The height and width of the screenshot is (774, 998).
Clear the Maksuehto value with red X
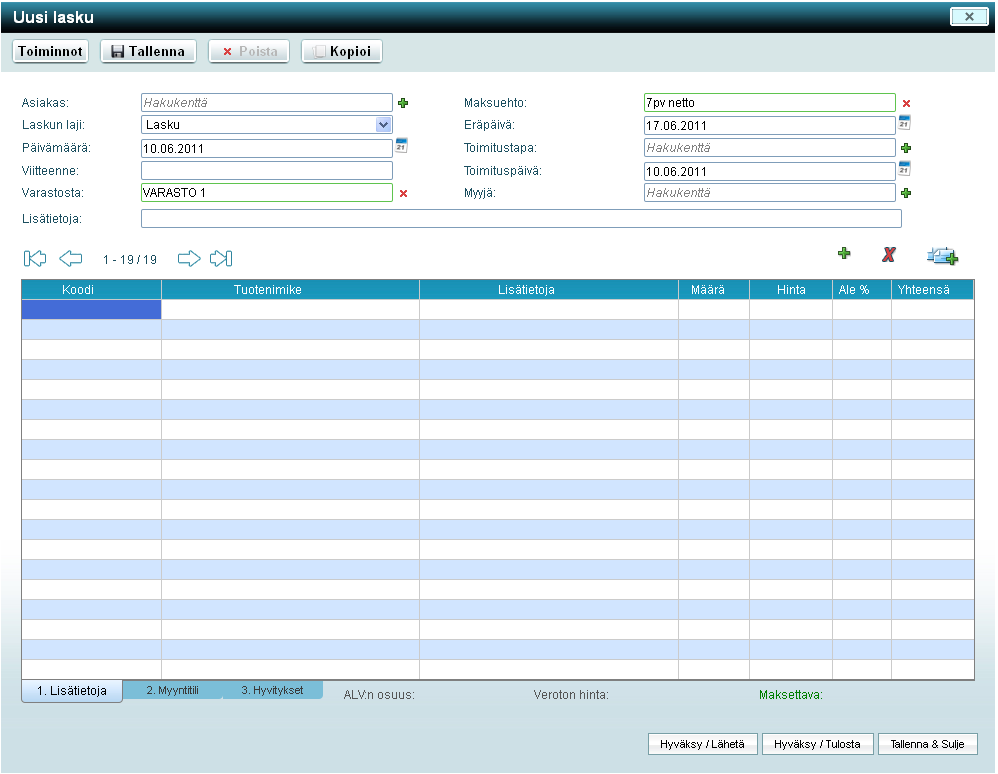pyautogui.click(x=906, y=103)
